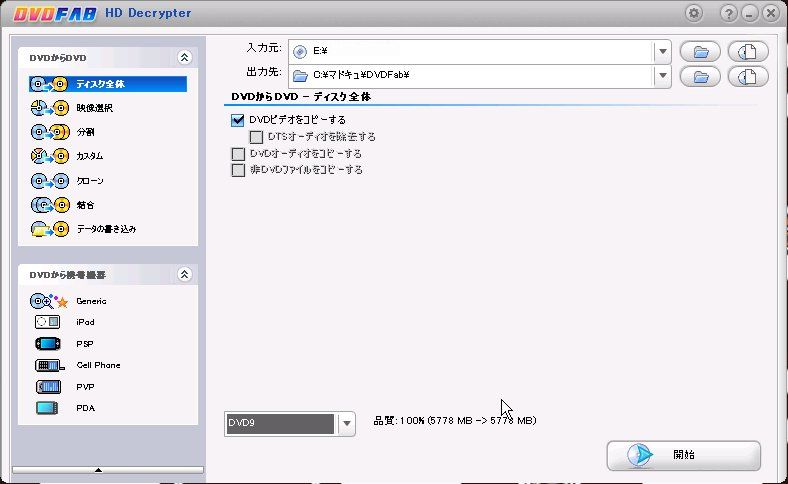Select the PVP device icon
Image resolution: width=788 pixels, height=484 pixels.
[48, 386]
